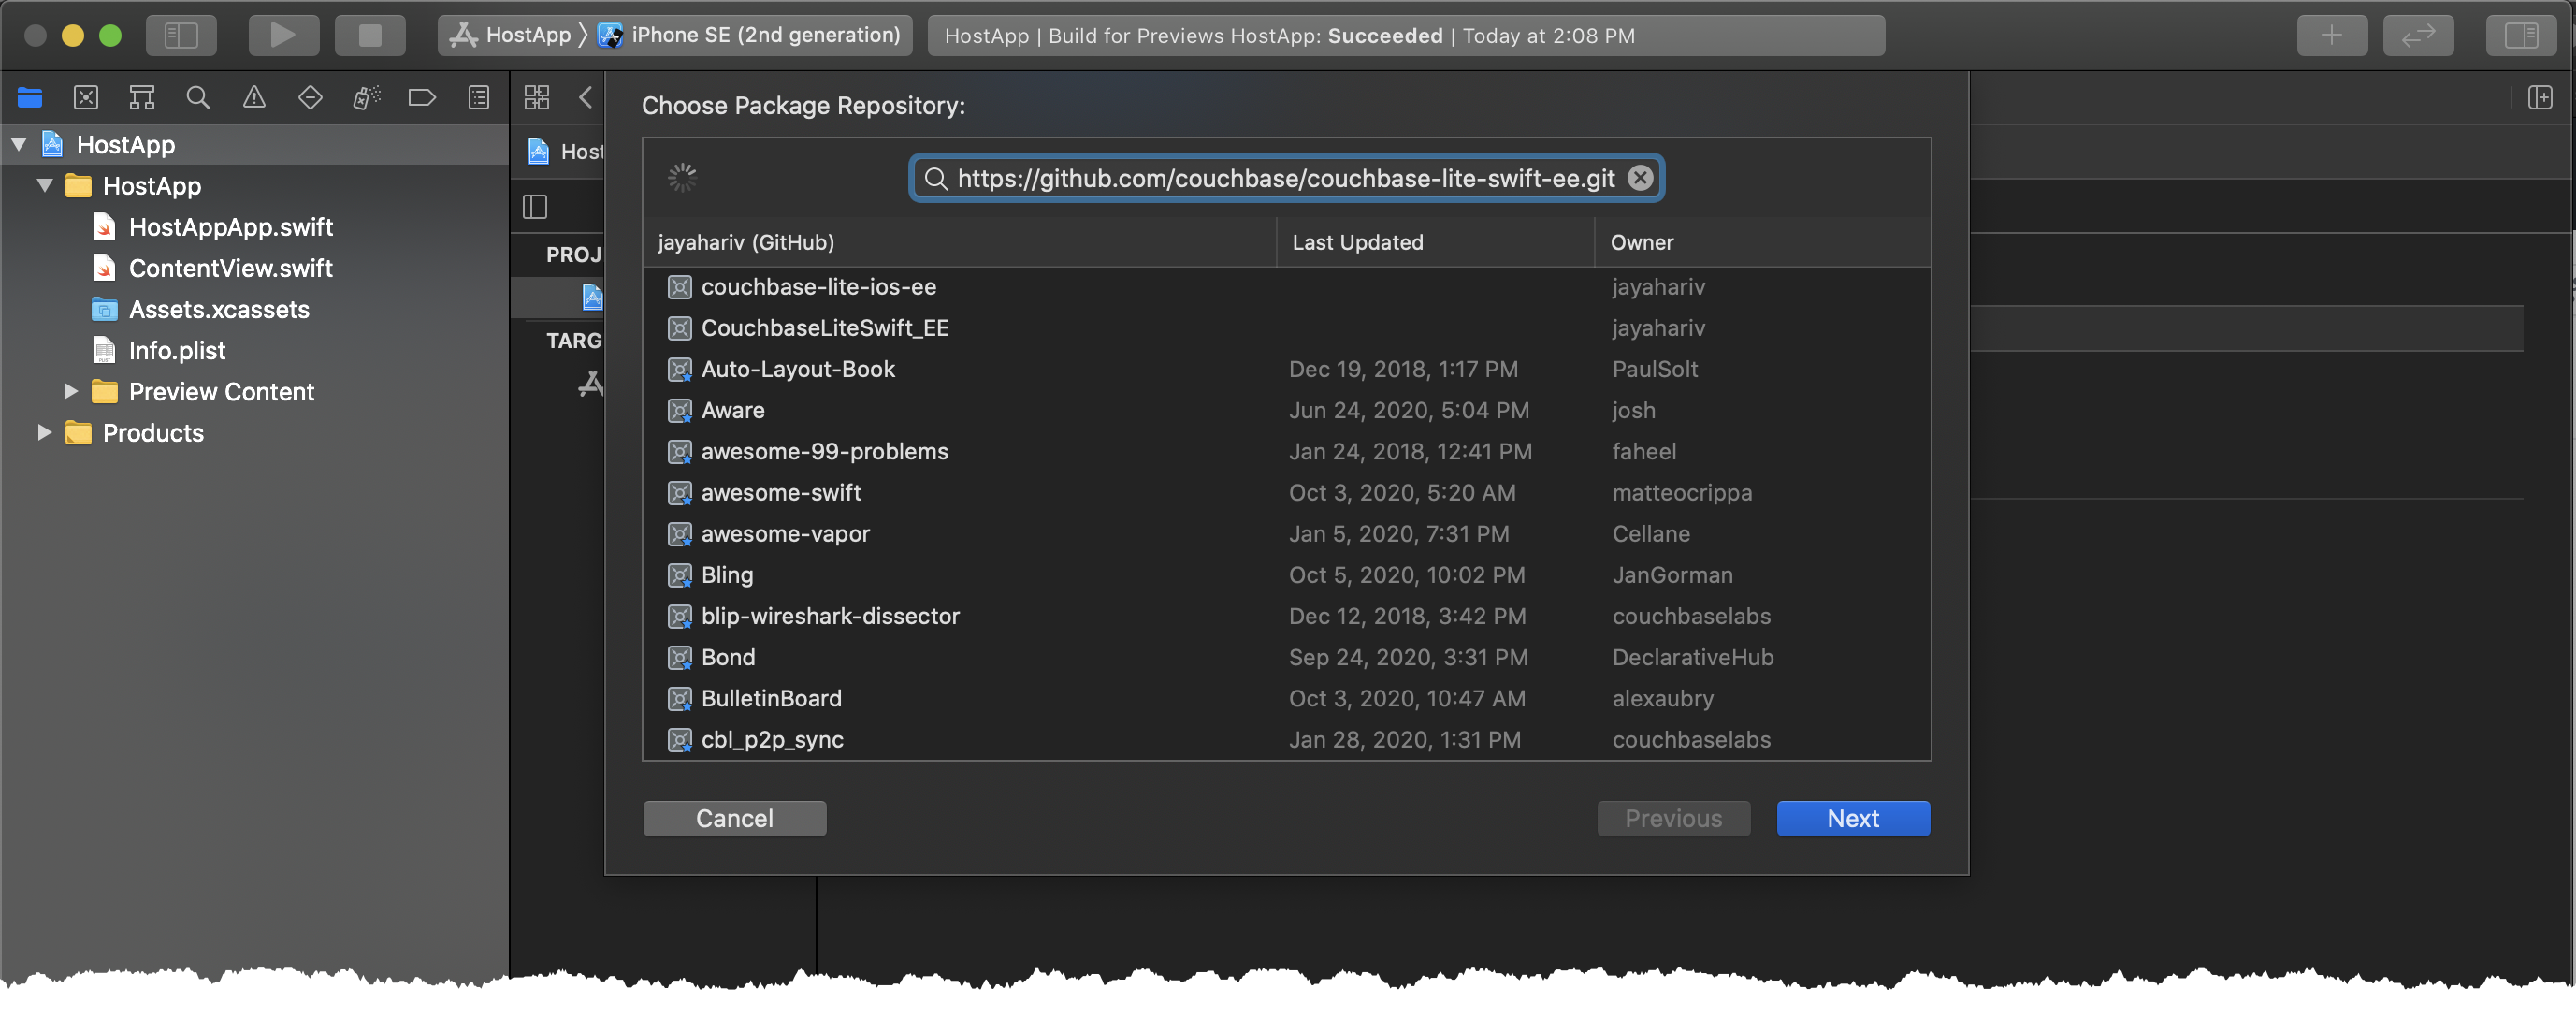The height and width of the screenshot is (1018, 2576).
Task: Open the test navigator diamond icon
Action: point(310,97)
